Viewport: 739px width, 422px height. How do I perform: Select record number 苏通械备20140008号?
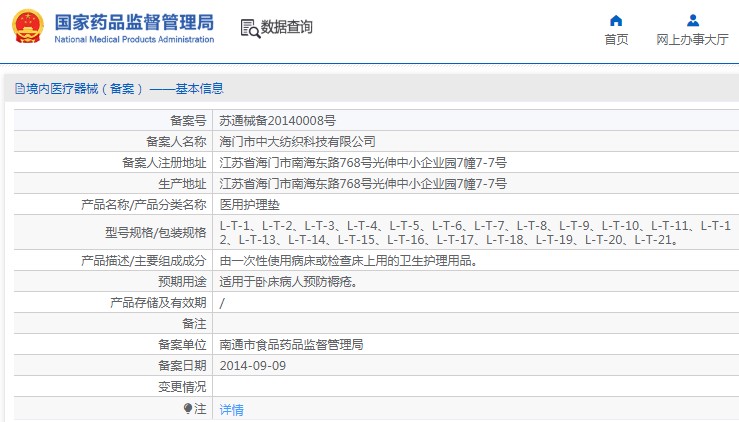(278, 121)
